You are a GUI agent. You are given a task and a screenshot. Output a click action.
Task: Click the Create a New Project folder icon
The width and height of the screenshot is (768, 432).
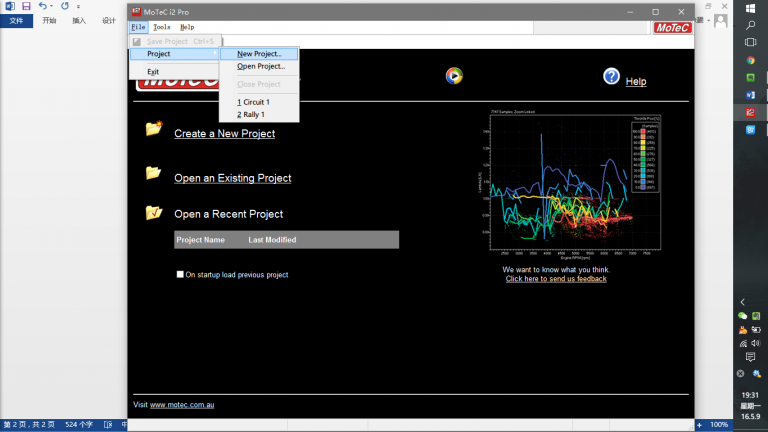(x=154, y=128)
